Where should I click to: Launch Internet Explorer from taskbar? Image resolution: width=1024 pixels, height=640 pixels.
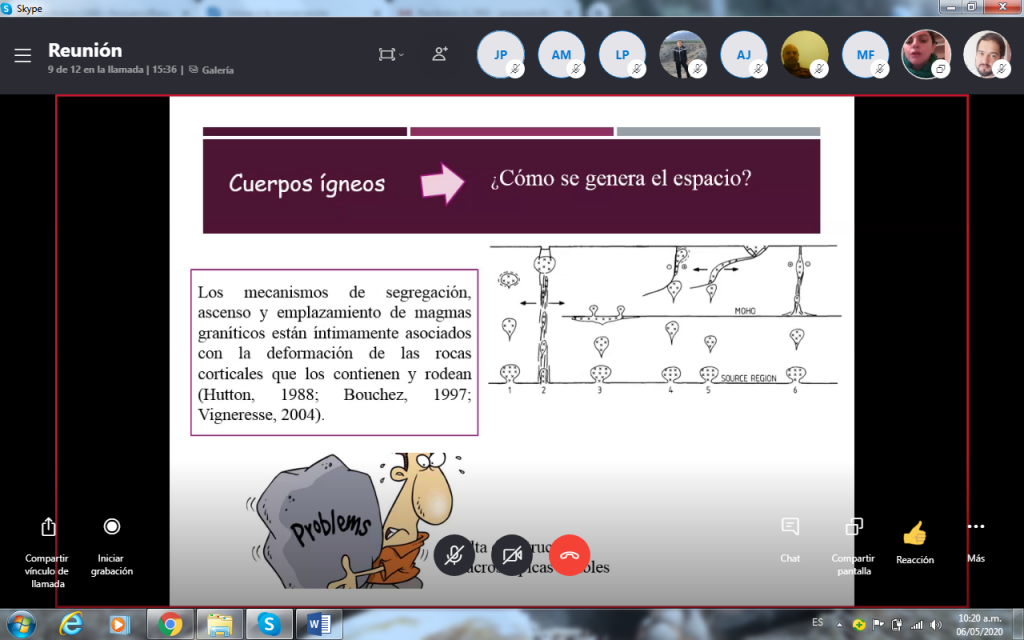click(71, 625)
